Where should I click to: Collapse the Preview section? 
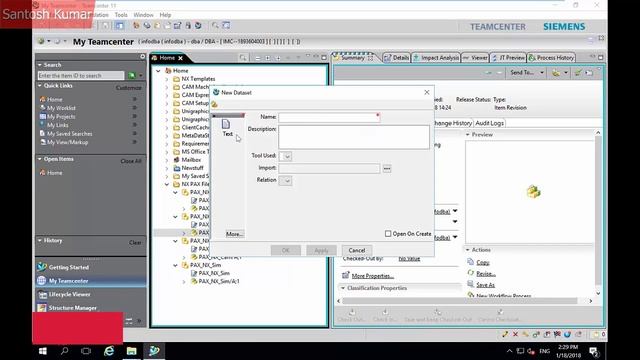point(468,135)
